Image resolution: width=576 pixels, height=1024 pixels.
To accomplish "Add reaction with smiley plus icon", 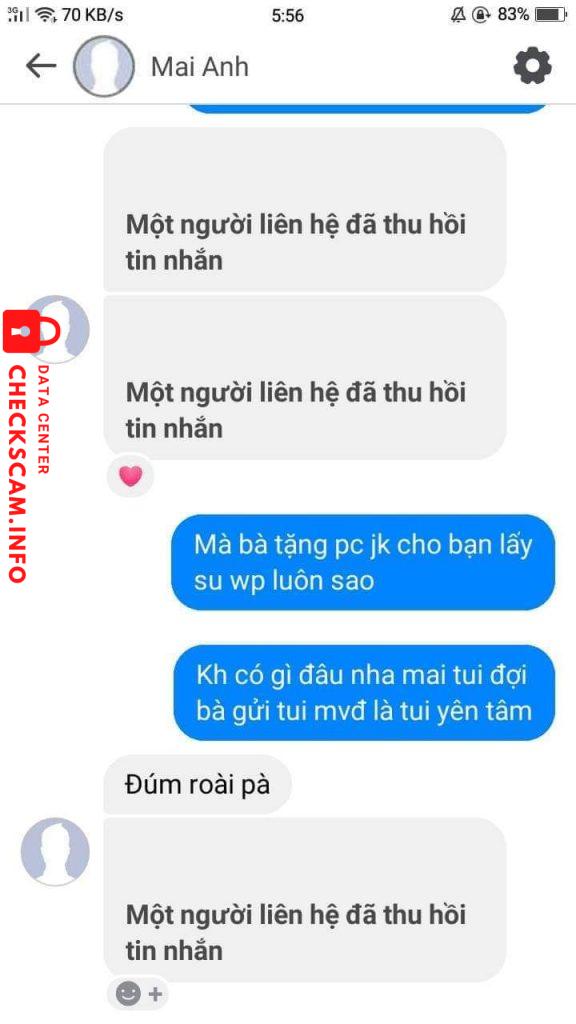I will click(138, 994).
